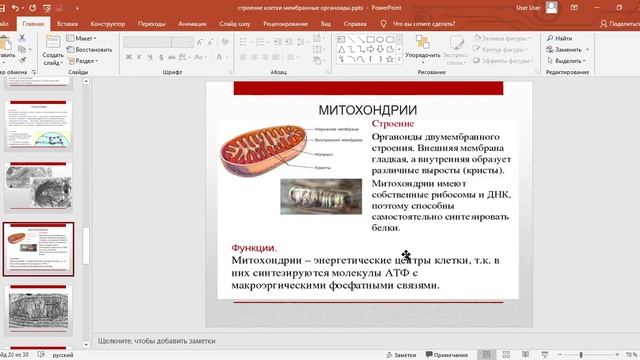Open the Макет layout dropdown
The width and height of the screenshot is (640, 360).
pos(82,38)
